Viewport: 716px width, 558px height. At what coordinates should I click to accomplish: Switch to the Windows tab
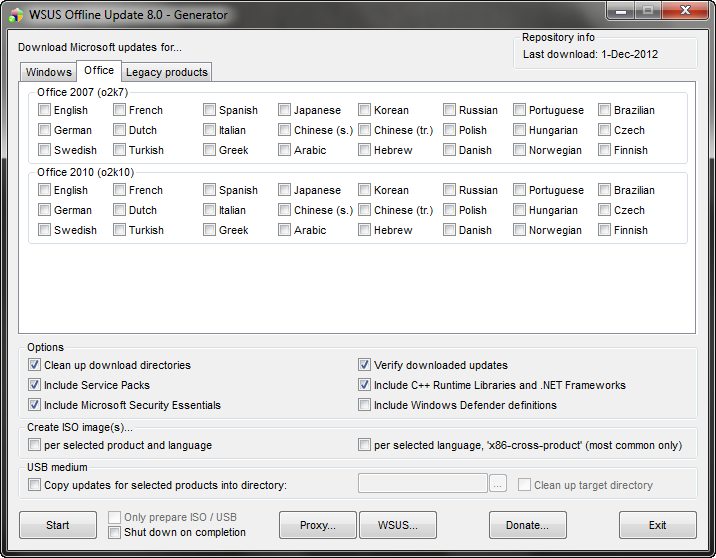[48, 72]
